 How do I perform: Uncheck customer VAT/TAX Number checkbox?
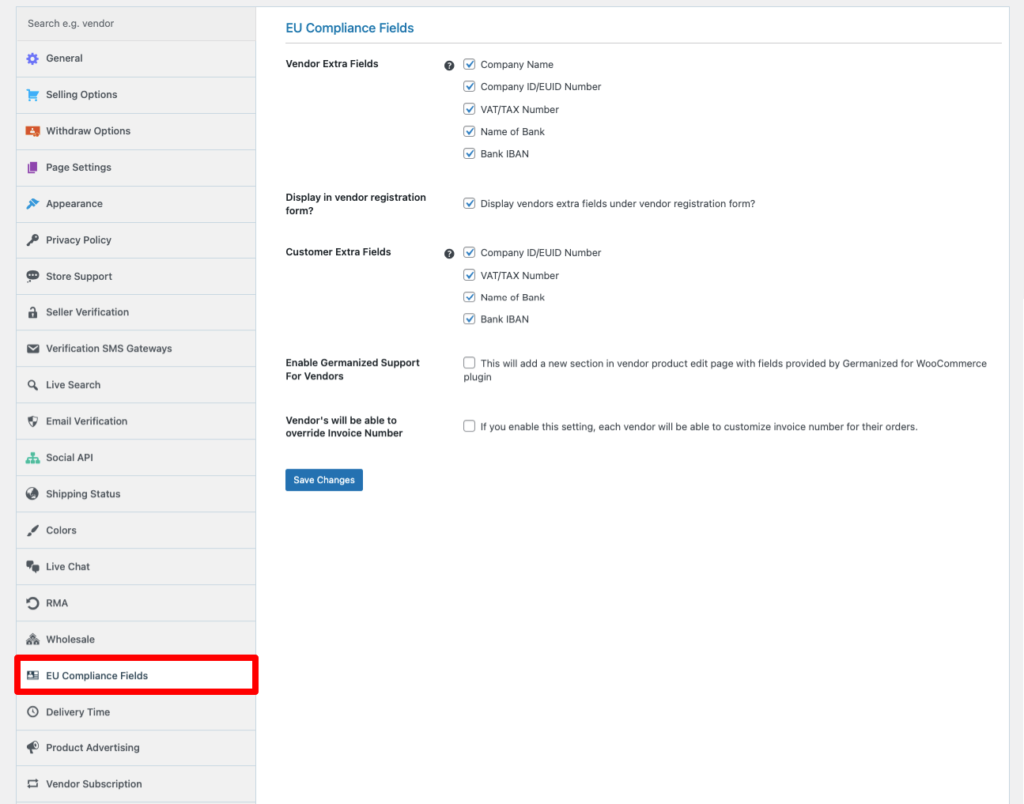(469, 275)
